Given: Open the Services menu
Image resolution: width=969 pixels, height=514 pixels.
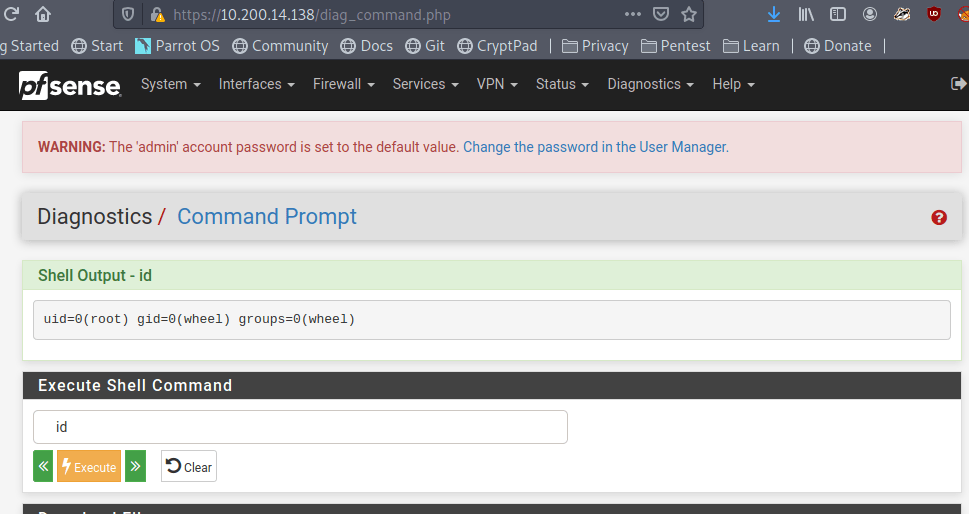Looking at the screenshot, I should [425, 85].
